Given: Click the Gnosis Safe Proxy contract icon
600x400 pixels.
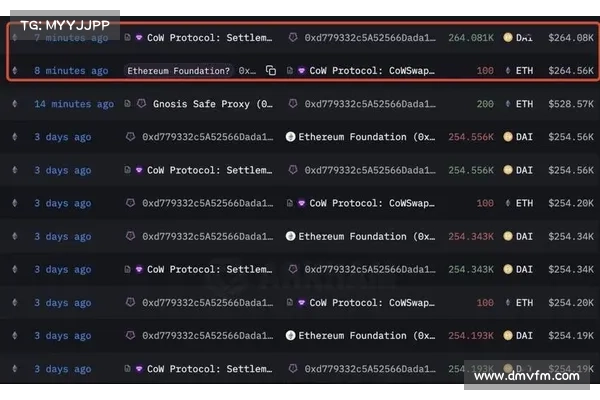Looking at the screenshot, I should pos(141,104).
